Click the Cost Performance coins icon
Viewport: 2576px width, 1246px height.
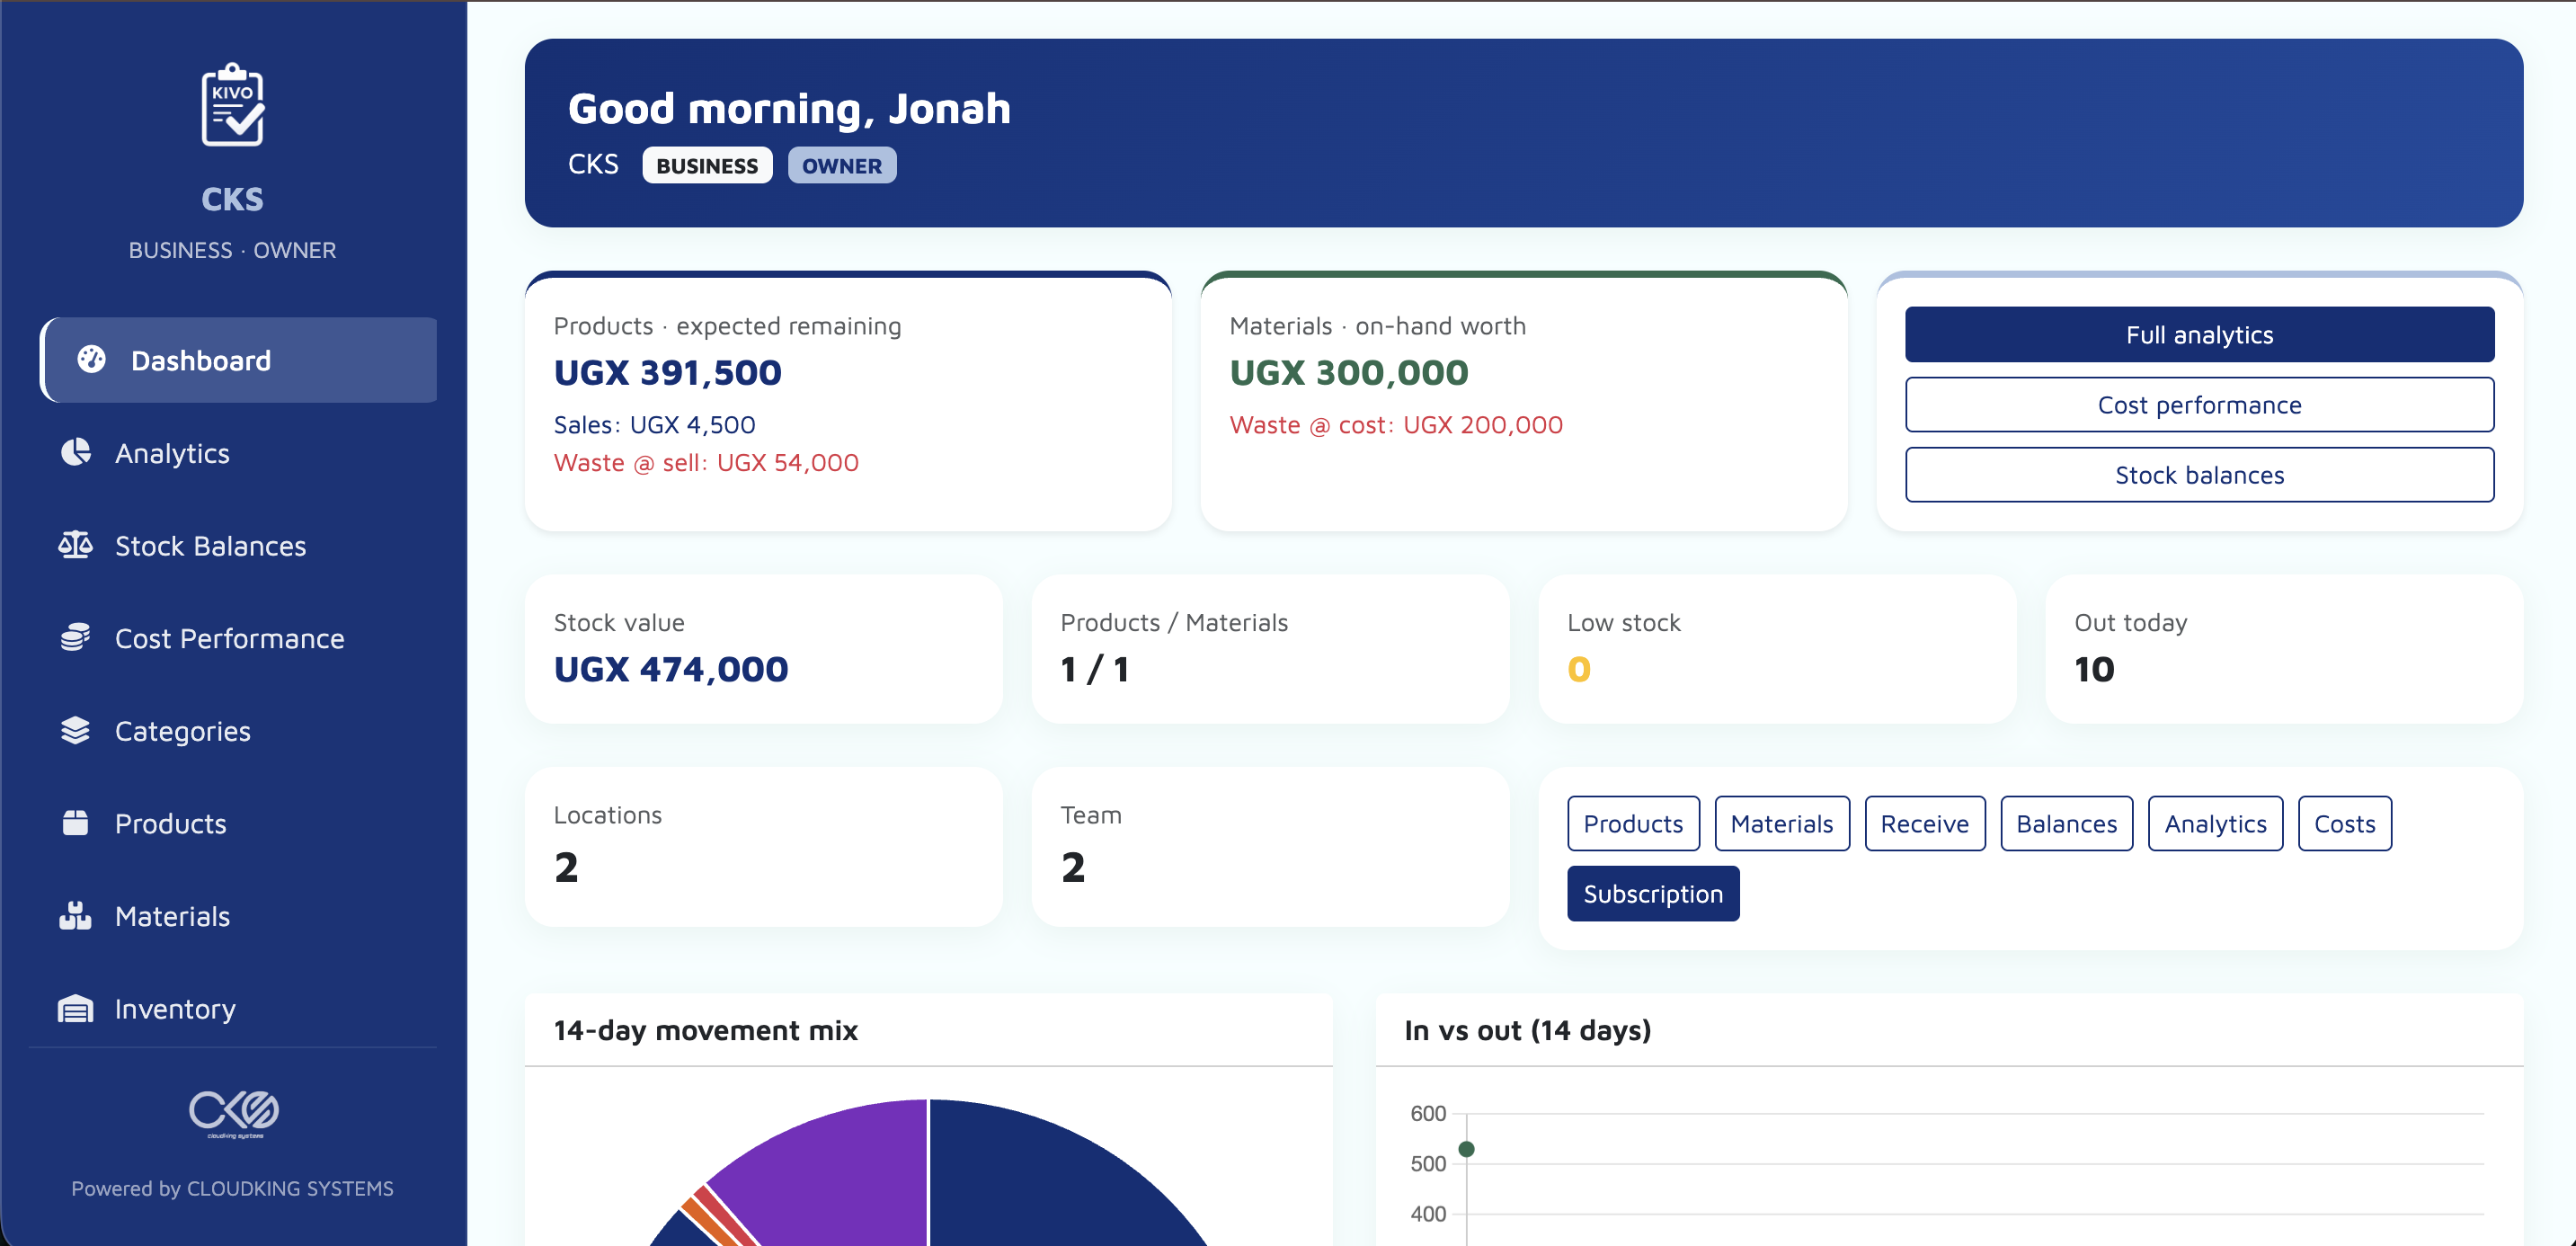click(x=75, y=638)
